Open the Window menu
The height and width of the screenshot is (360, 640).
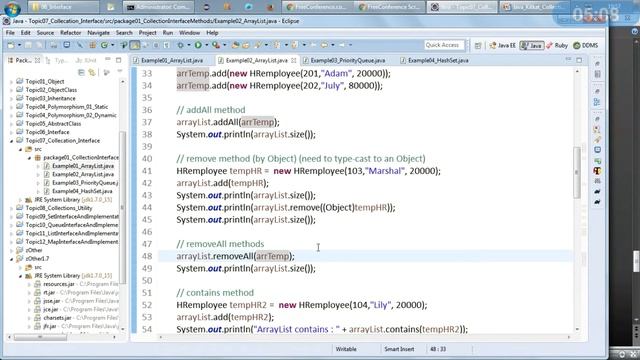pos(190,33)
